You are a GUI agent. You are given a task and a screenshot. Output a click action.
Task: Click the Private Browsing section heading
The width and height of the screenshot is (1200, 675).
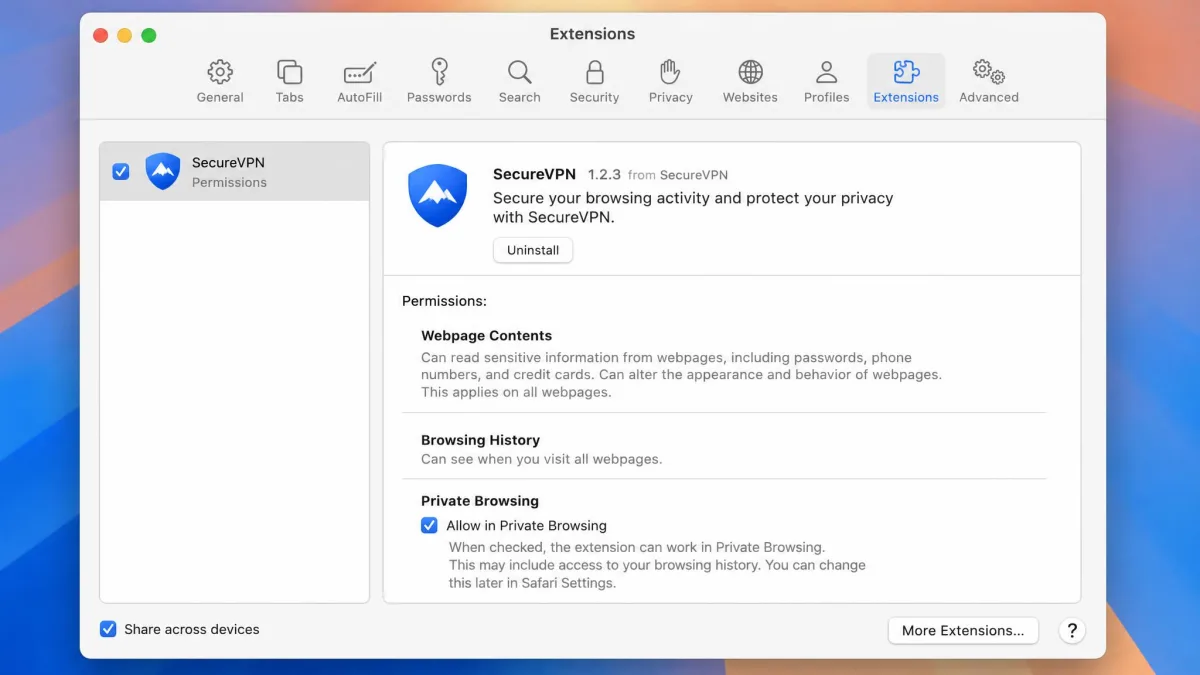point(480,501)
